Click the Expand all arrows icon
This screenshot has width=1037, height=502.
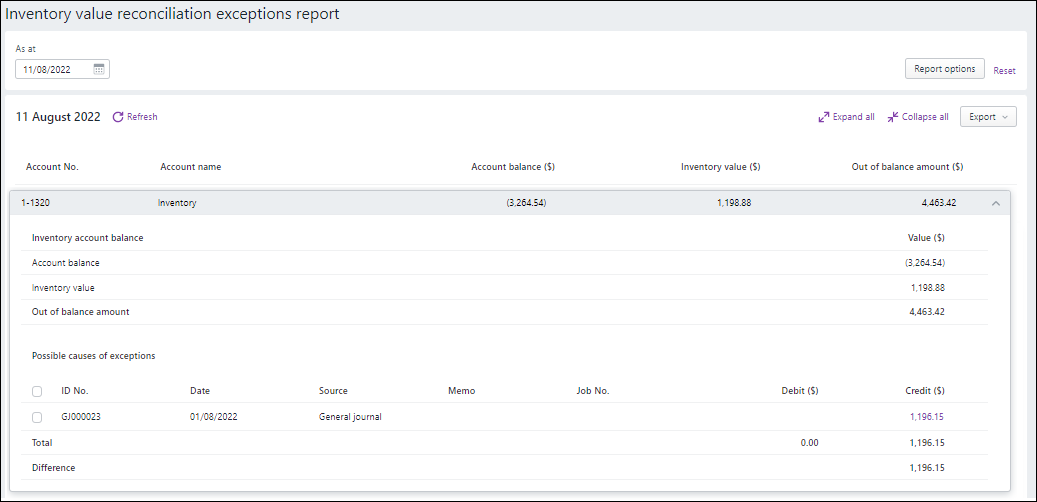click(x=824, y=117)
